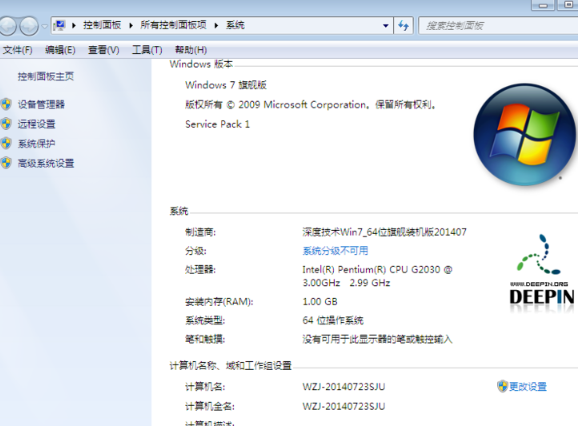Click the 计算机名称、域和工作组设置 section heading
This screenshot has width=578, height=429.
coord(230,366)
